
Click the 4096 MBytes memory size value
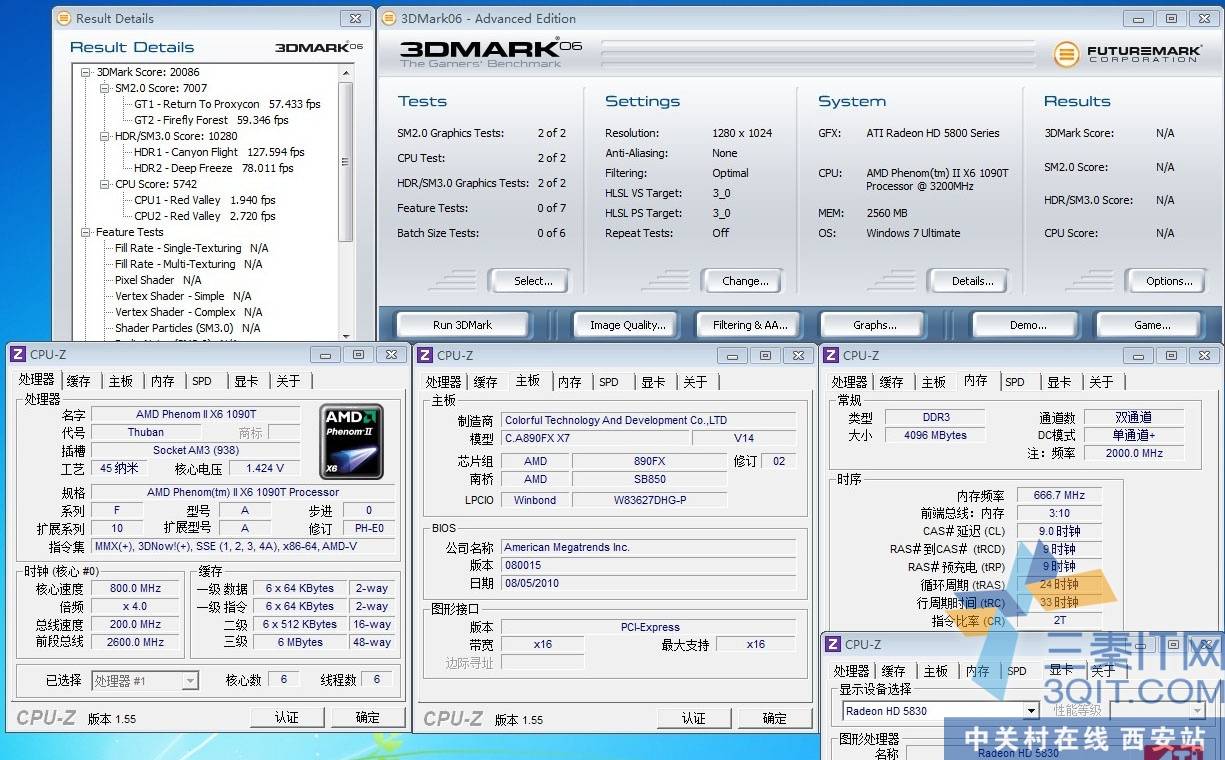936,435
